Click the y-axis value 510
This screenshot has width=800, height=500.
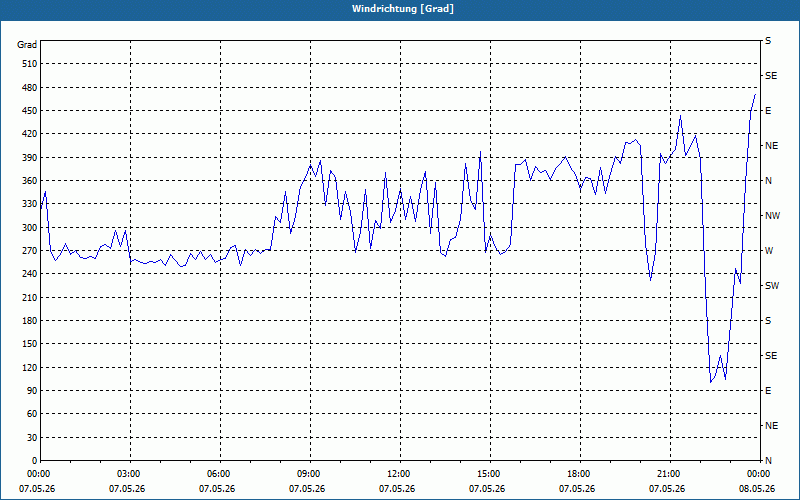click(30, 64)
